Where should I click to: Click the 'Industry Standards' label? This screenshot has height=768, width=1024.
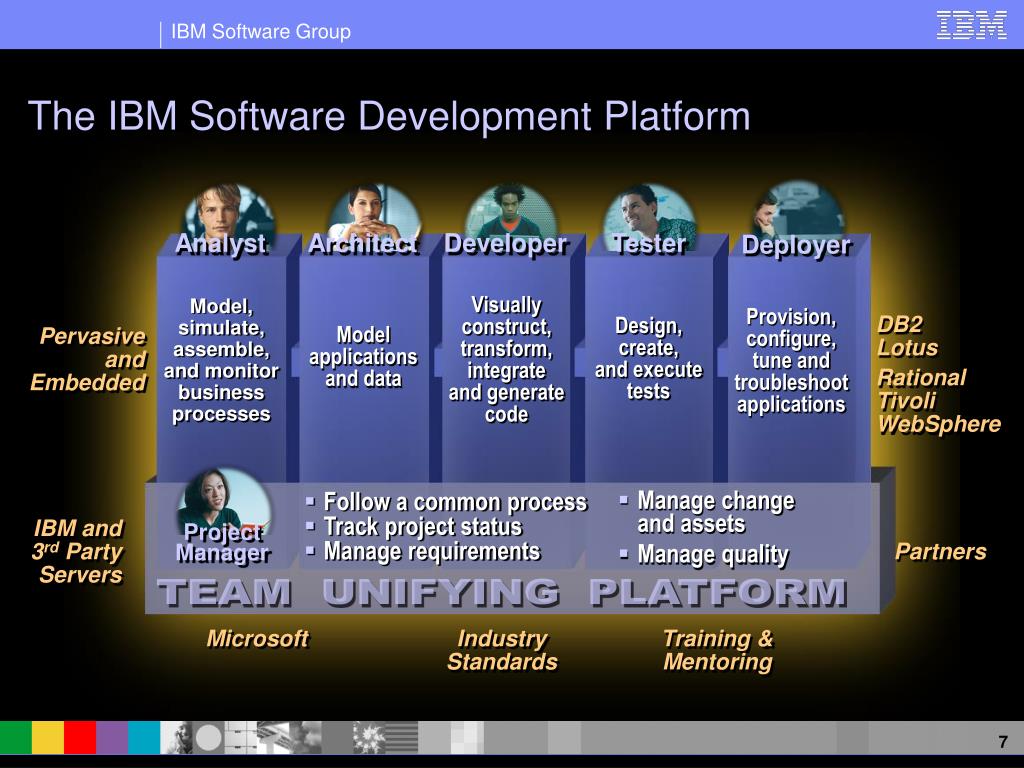coord(502,650)
